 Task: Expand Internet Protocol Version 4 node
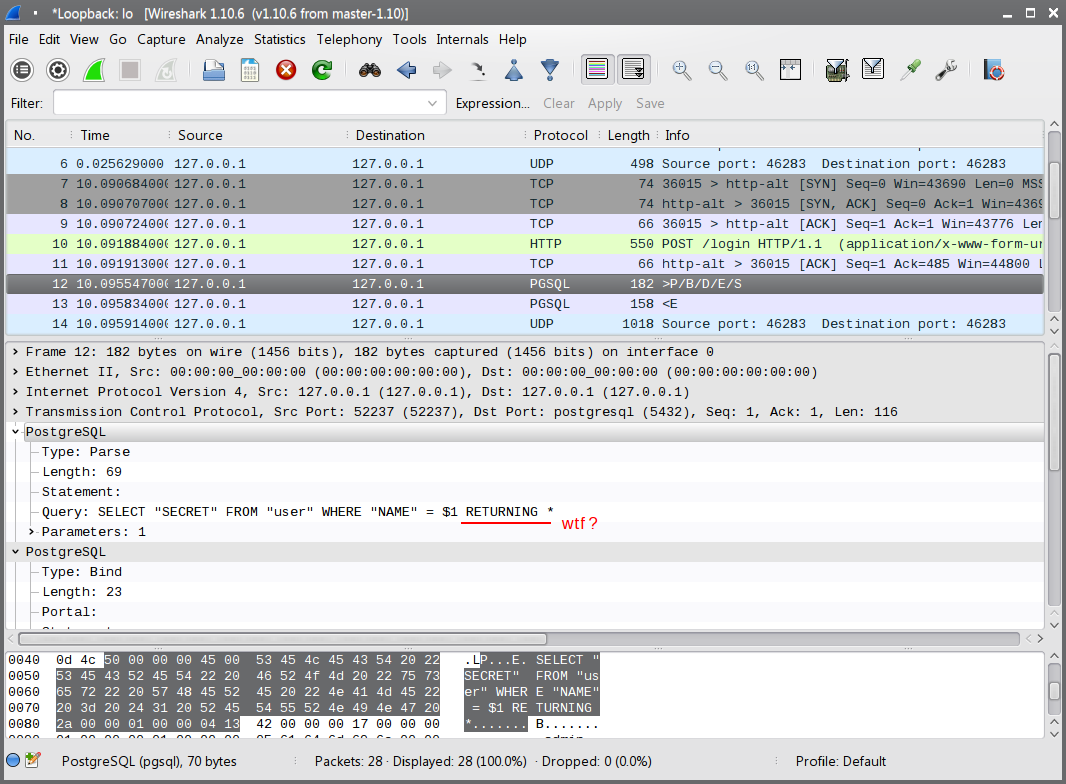15,392
